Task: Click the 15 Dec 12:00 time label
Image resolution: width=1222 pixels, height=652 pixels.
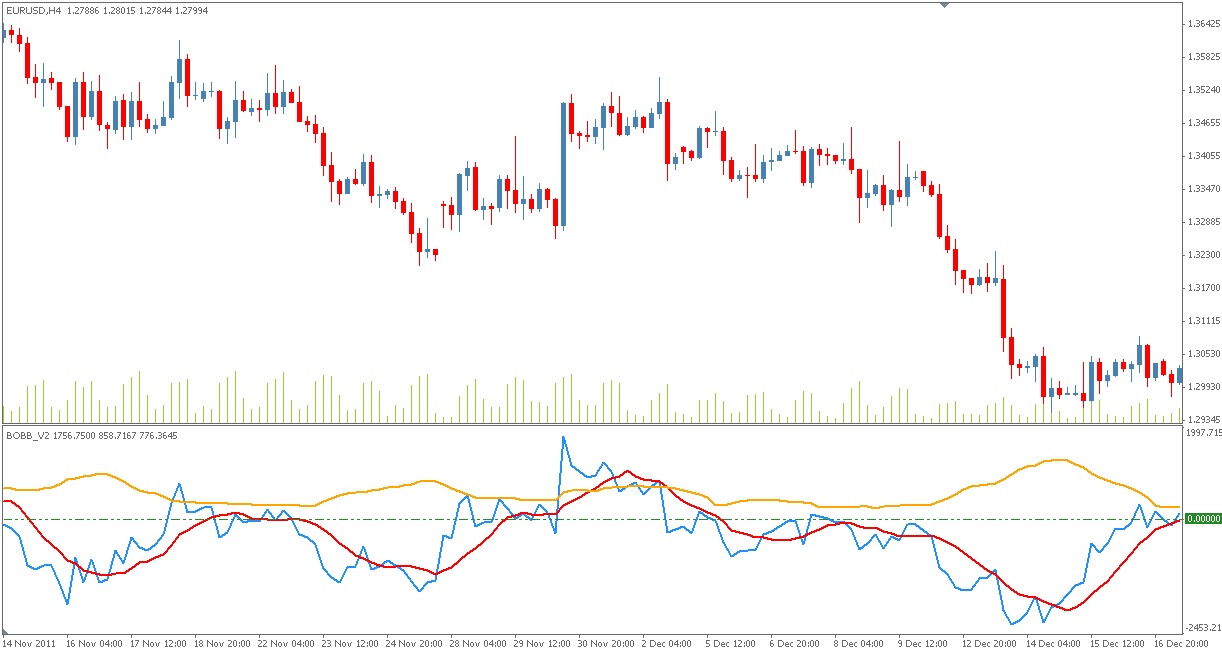Action: (x=1118, y=644)
